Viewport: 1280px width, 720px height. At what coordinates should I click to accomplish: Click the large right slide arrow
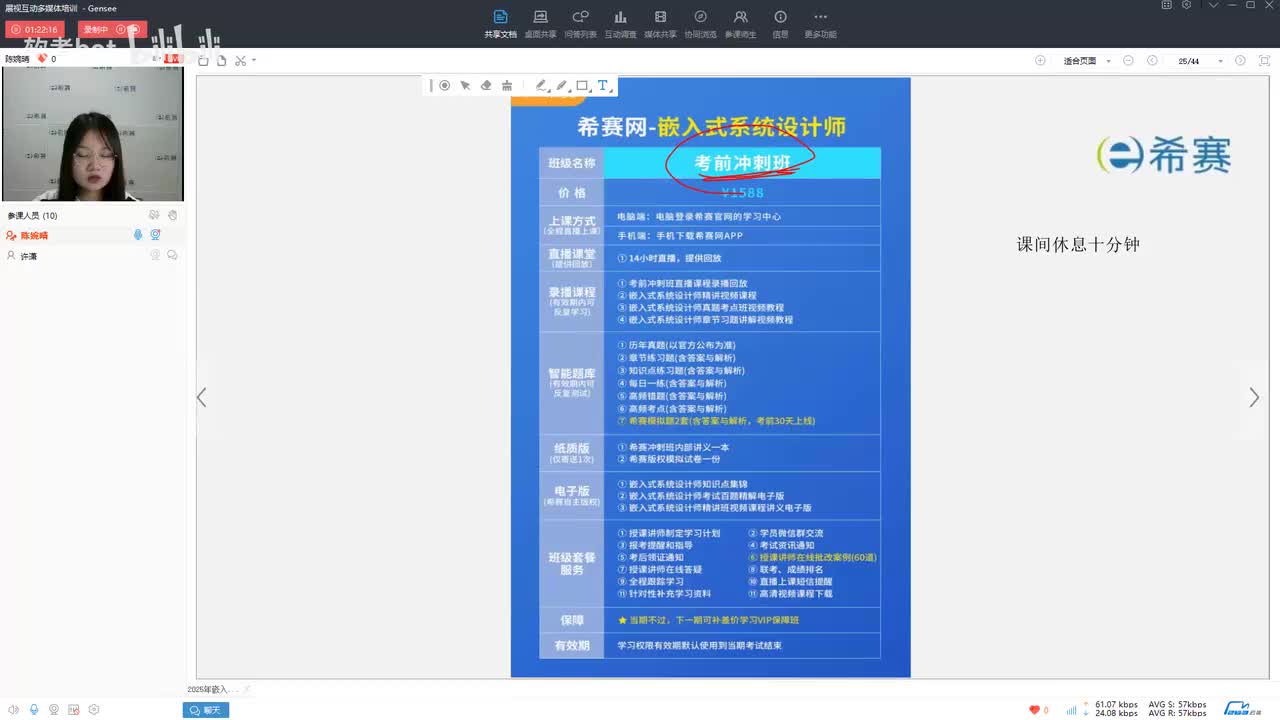tap(1254, 397)
